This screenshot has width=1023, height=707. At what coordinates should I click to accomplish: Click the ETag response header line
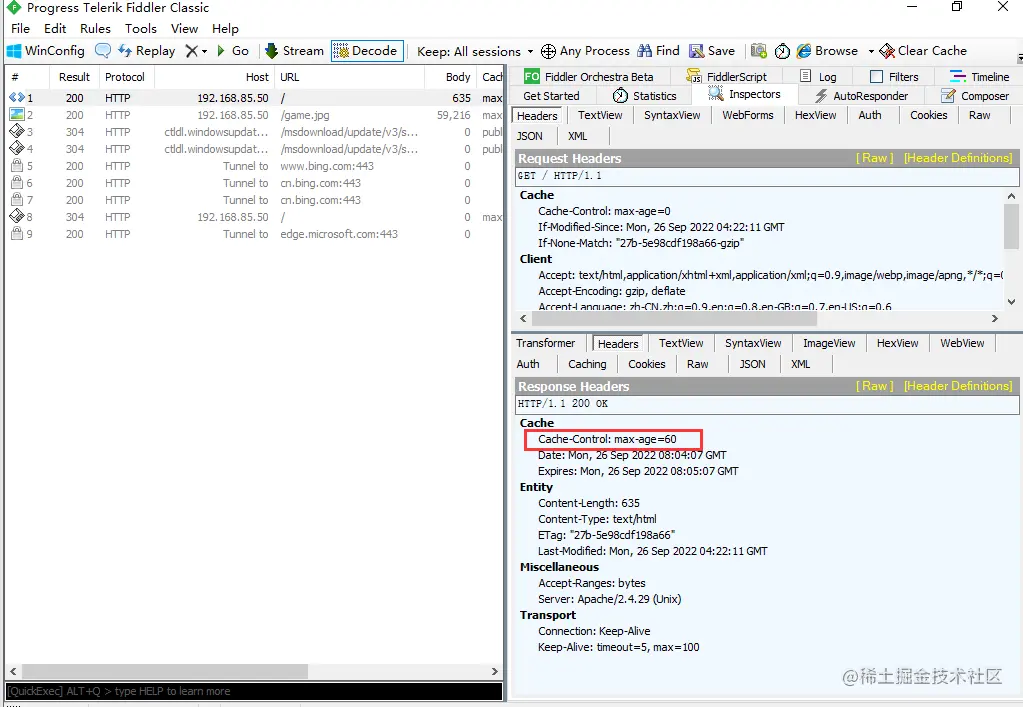(606, 535)
